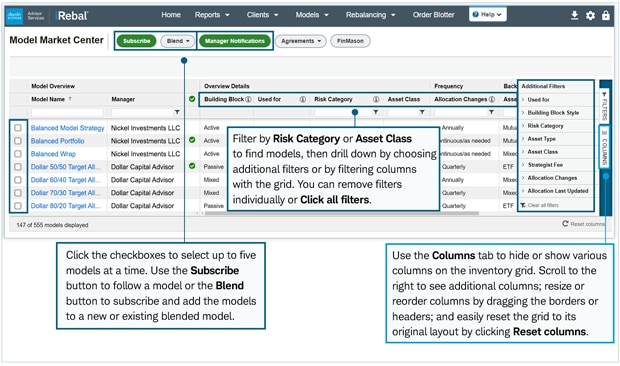Screen dimensions: 620x366
Task: Click the Model Name filter input field
Action: (x=67, y=113)
